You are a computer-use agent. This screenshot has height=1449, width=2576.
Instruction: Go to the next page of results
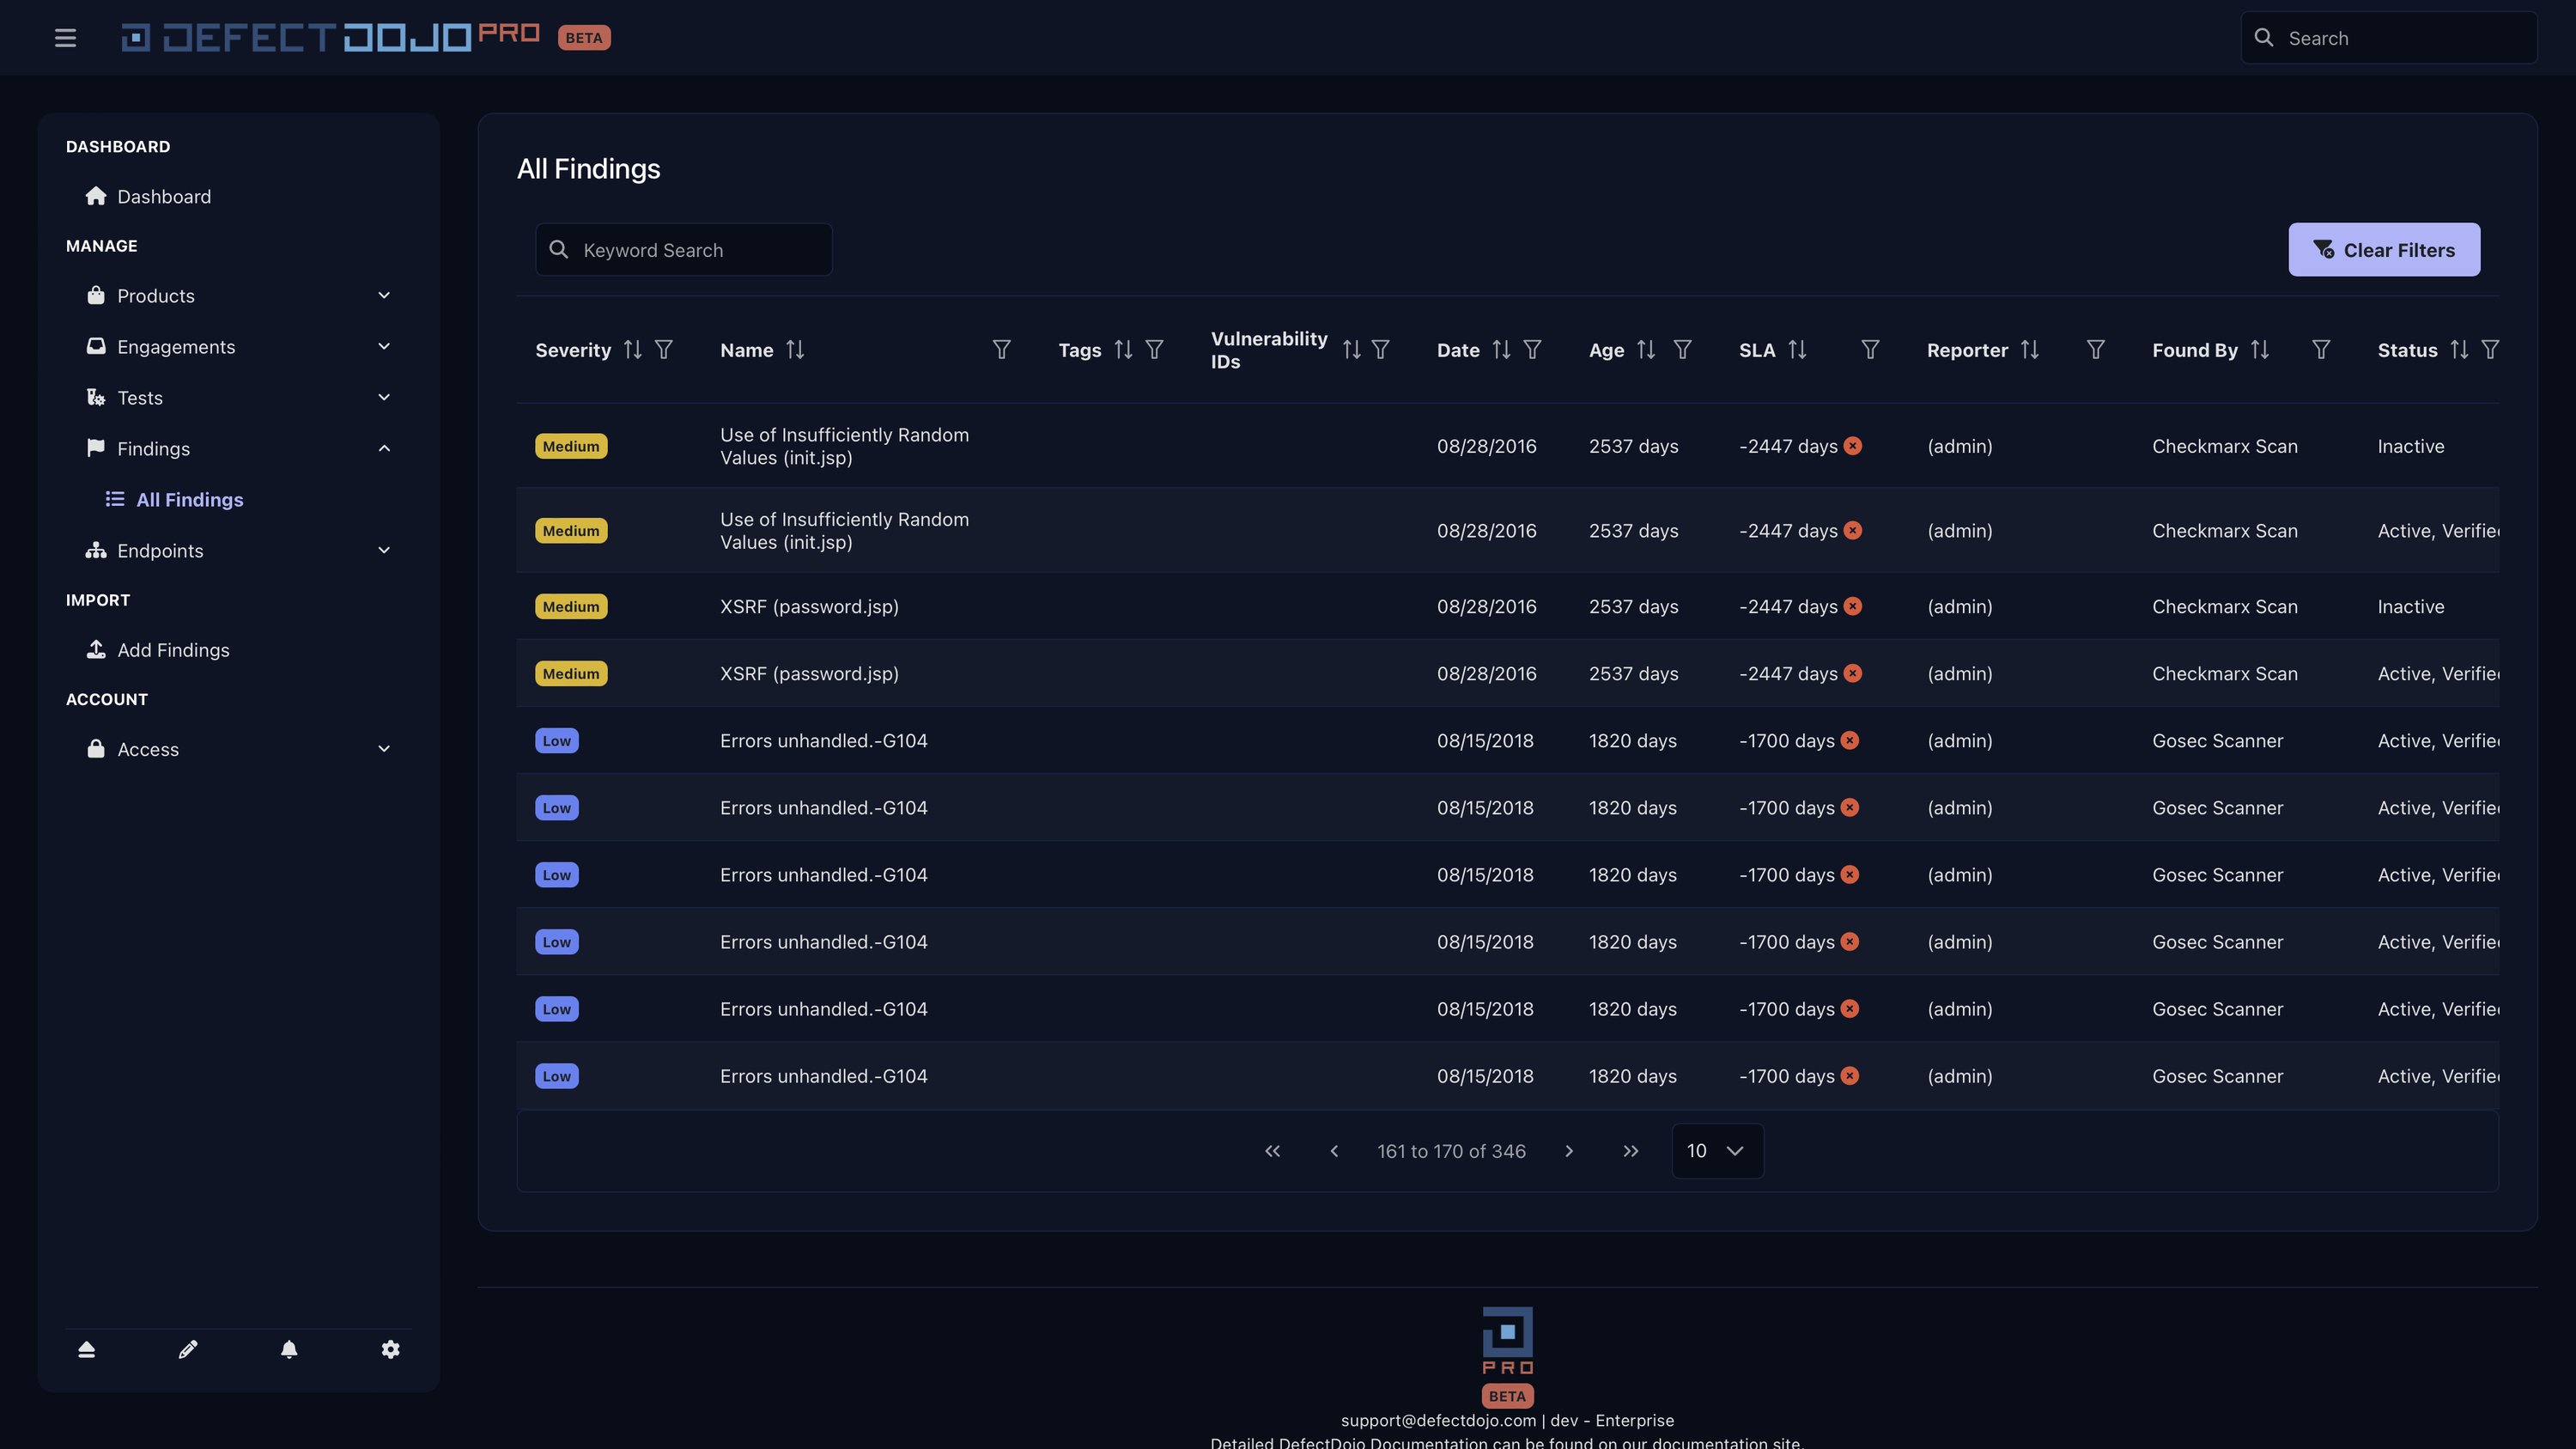coord(1568,1151)
